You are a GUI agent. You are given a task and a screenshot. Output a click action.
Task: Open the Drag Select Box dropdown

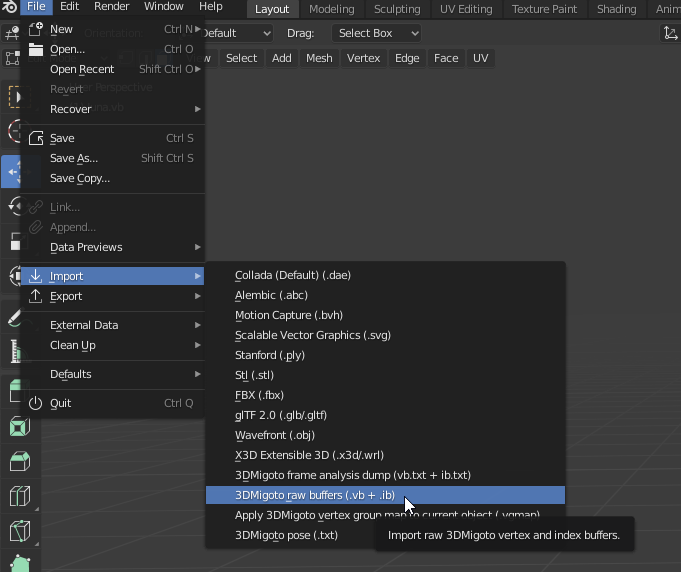[x=376, y=33]
